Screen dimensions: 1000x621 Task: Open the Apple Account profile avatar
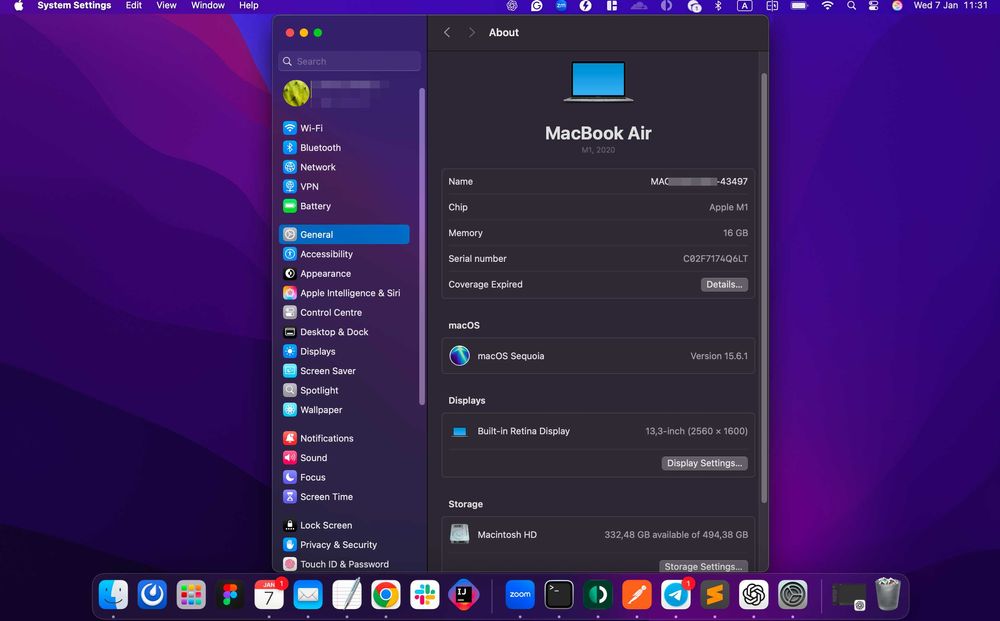click(x=297, y=93)
